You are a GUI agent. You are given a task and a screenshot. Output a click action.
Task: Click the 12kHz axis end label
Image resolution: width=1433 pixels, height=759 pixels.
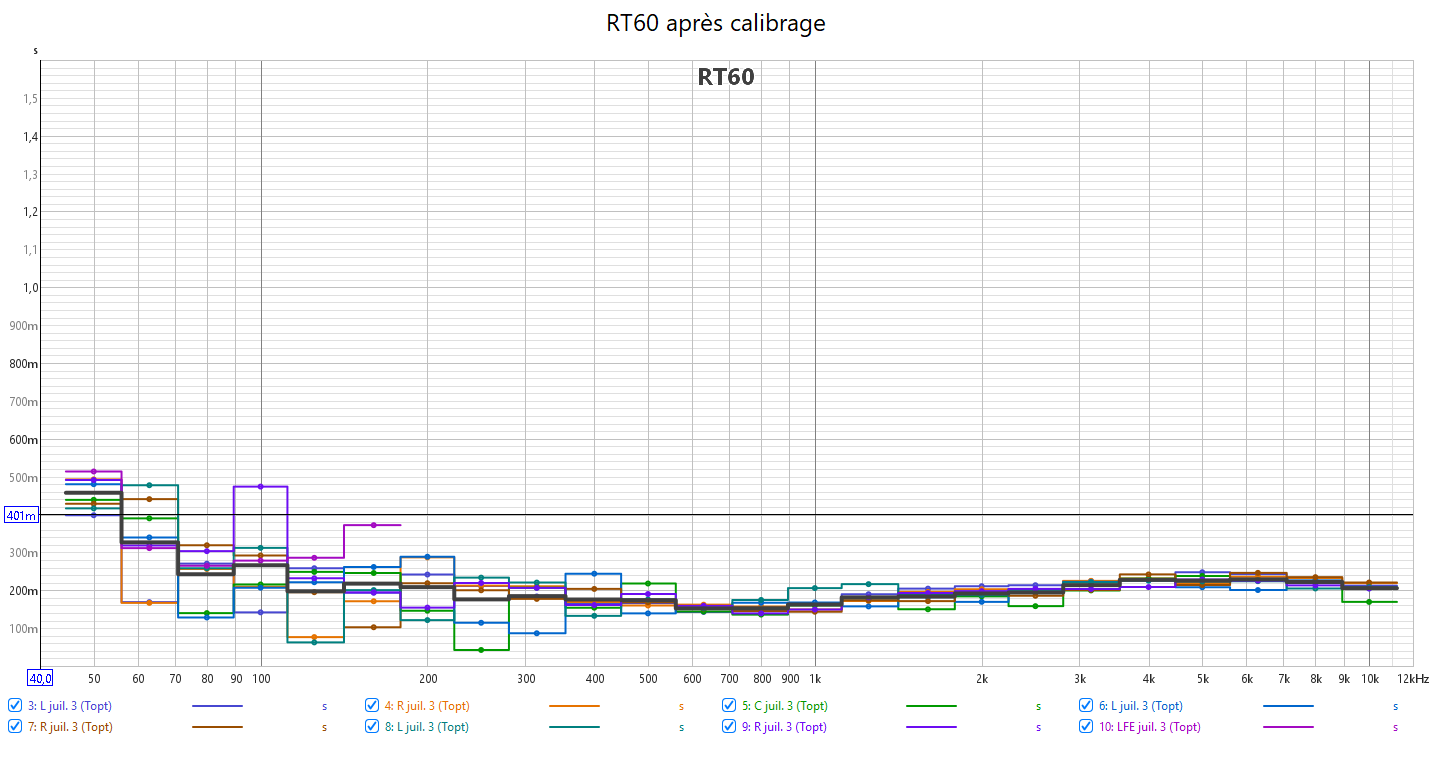pyautogui.click(x=1413, y=678)
